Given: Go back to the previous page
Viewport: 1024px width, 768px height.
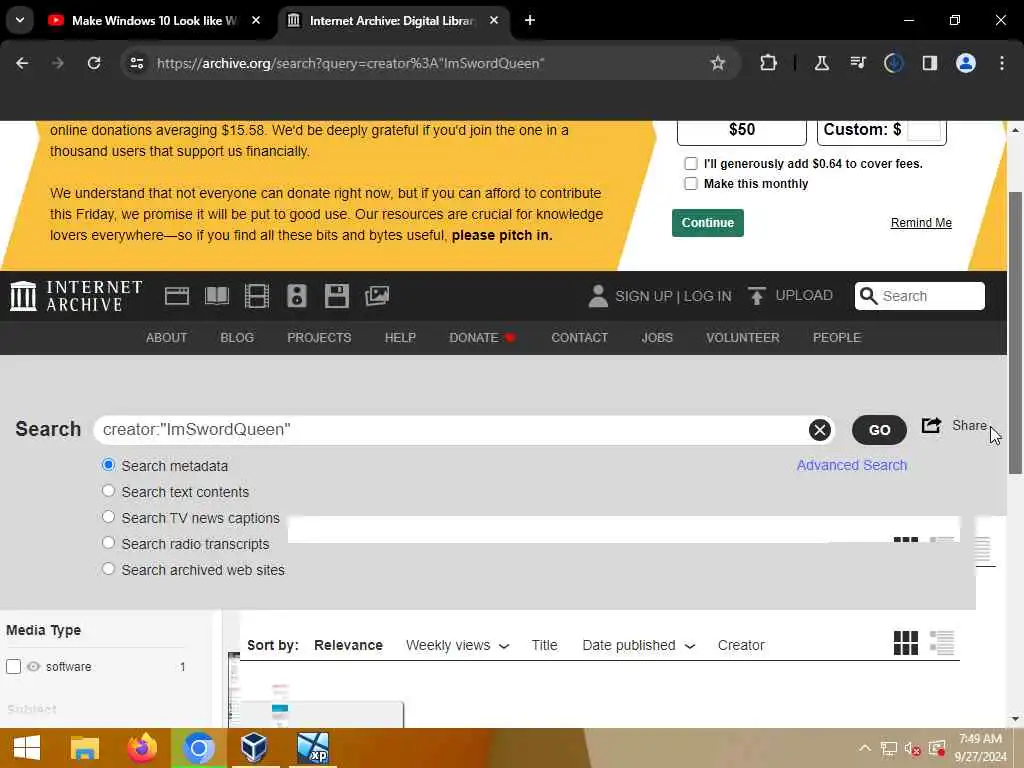Looking at the screenshot, I should tap(22, 63).
